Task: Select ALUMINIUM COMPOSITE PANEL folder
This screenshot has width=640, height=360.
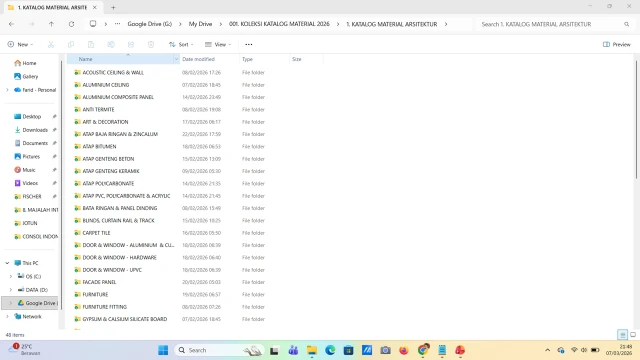Action: click(x=118, y=97)
